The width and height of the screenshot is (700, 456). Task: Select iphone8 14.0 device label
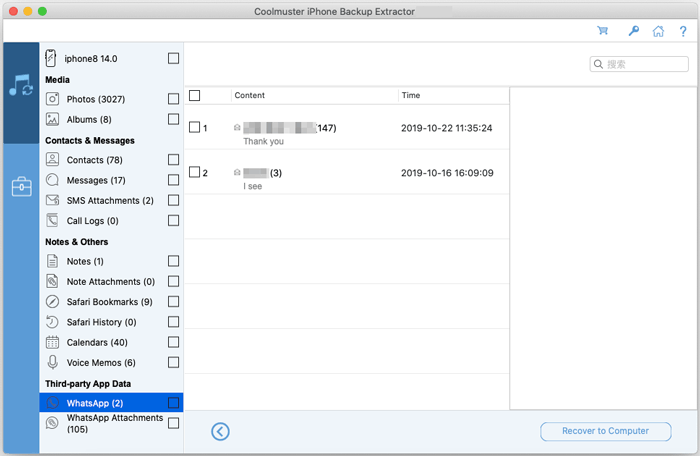[91, 59]
